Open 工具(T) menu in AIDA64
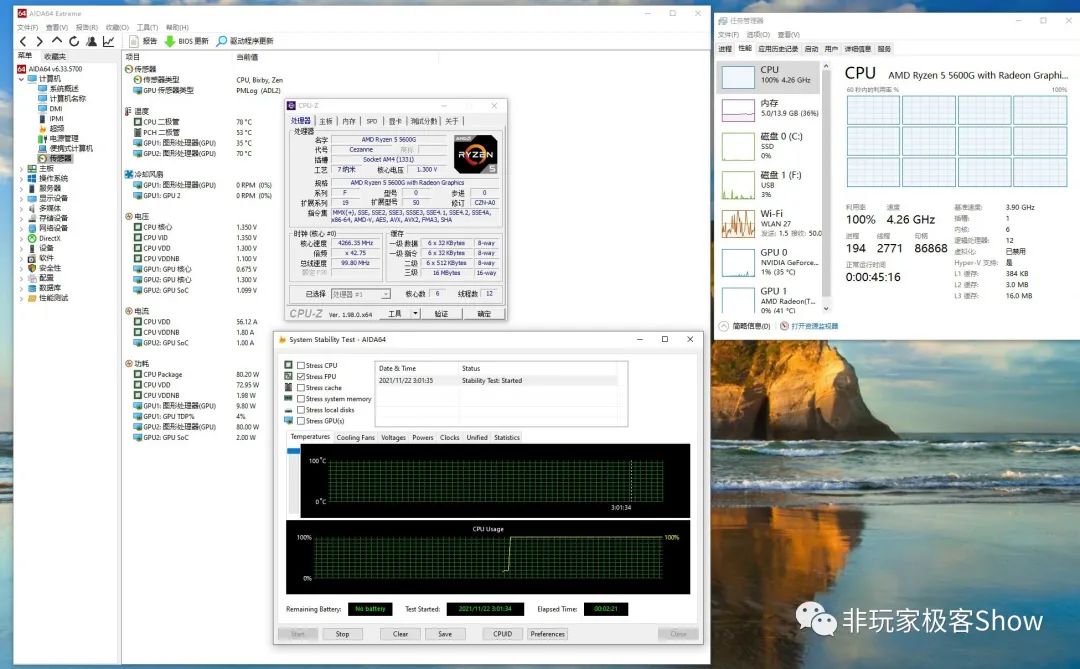 pos(147,28)
